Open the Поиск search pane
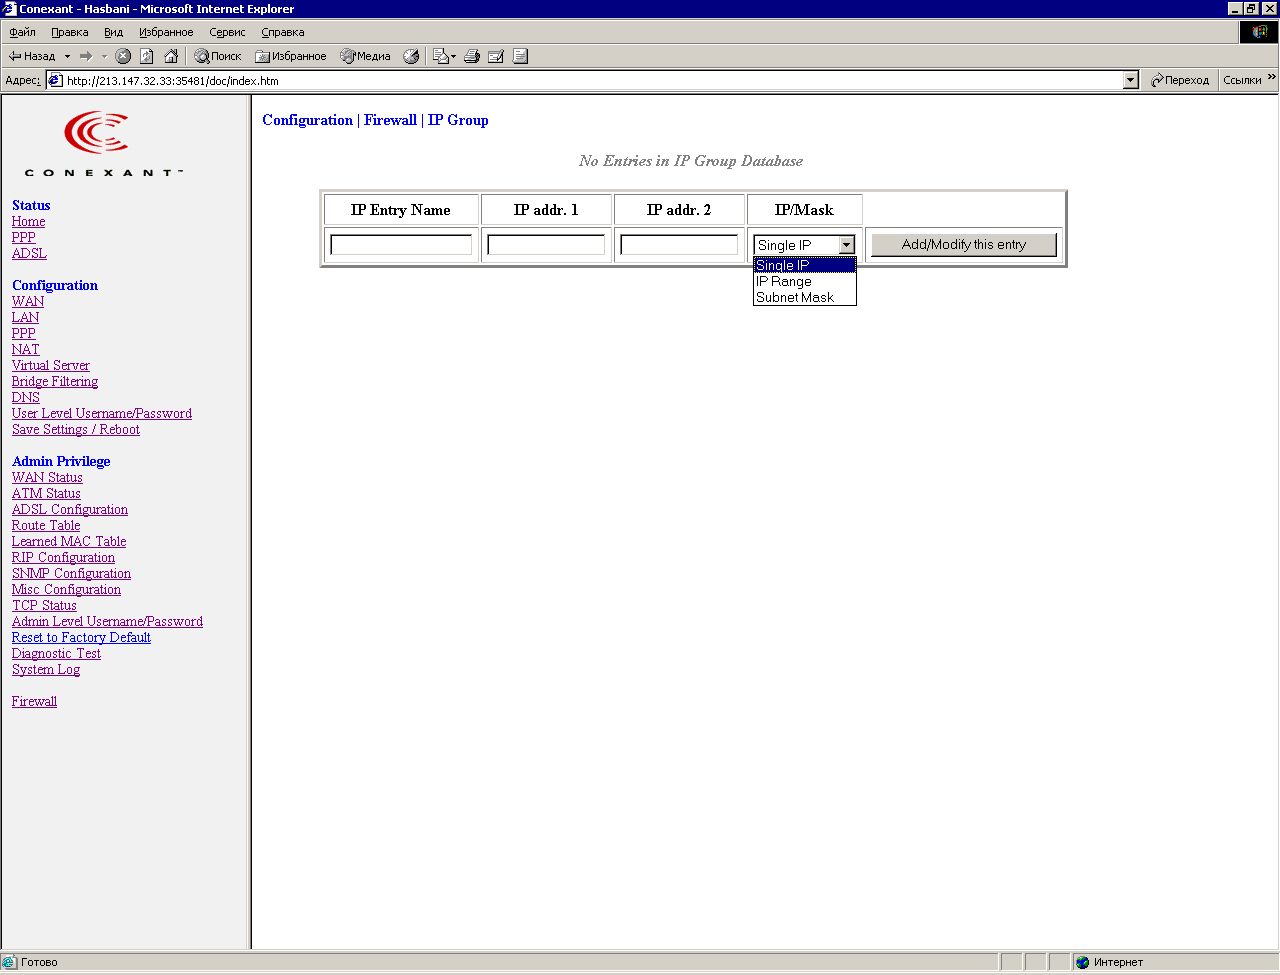1280x975 pixels. coord(218,56)
